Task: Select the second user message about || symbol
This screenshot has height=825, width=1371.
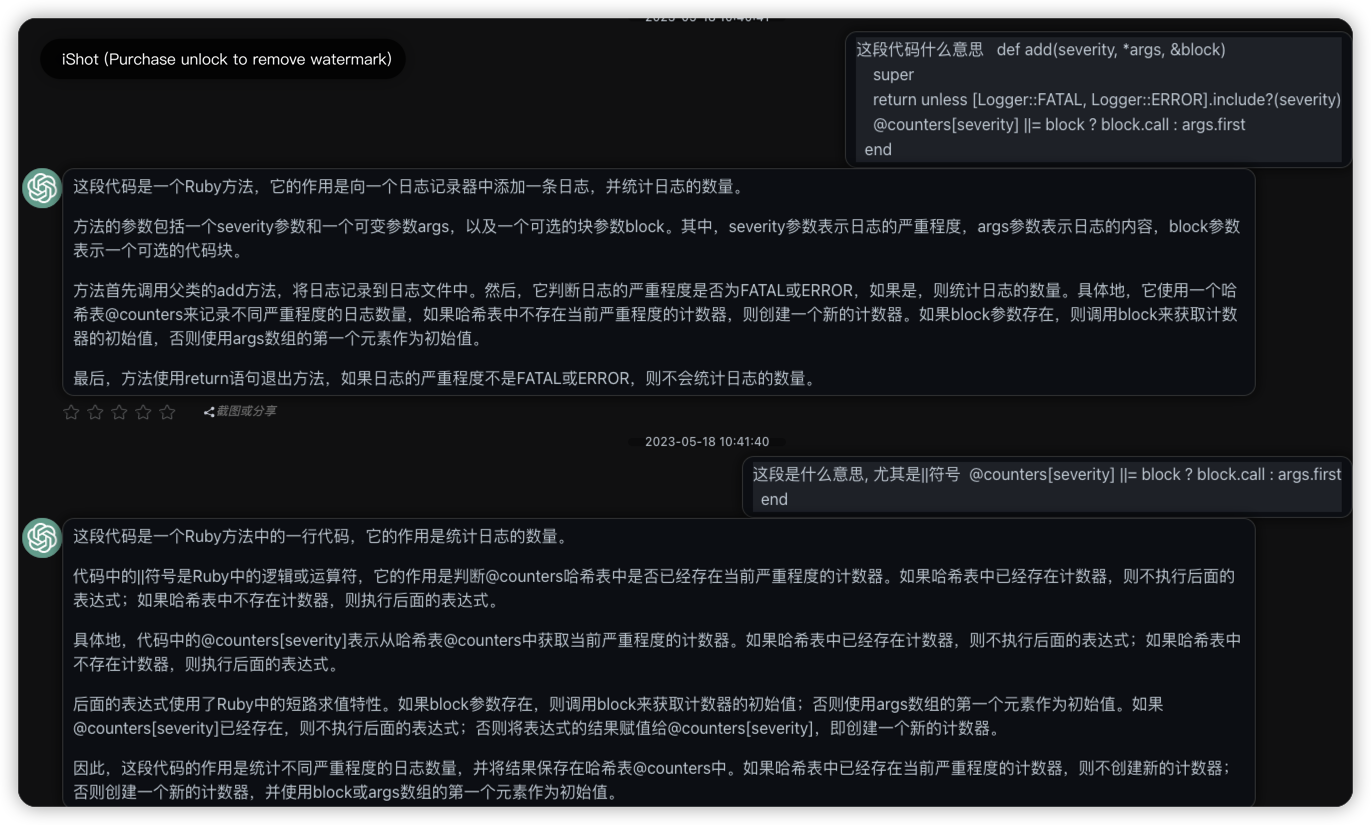Action: coord(1046,487)
